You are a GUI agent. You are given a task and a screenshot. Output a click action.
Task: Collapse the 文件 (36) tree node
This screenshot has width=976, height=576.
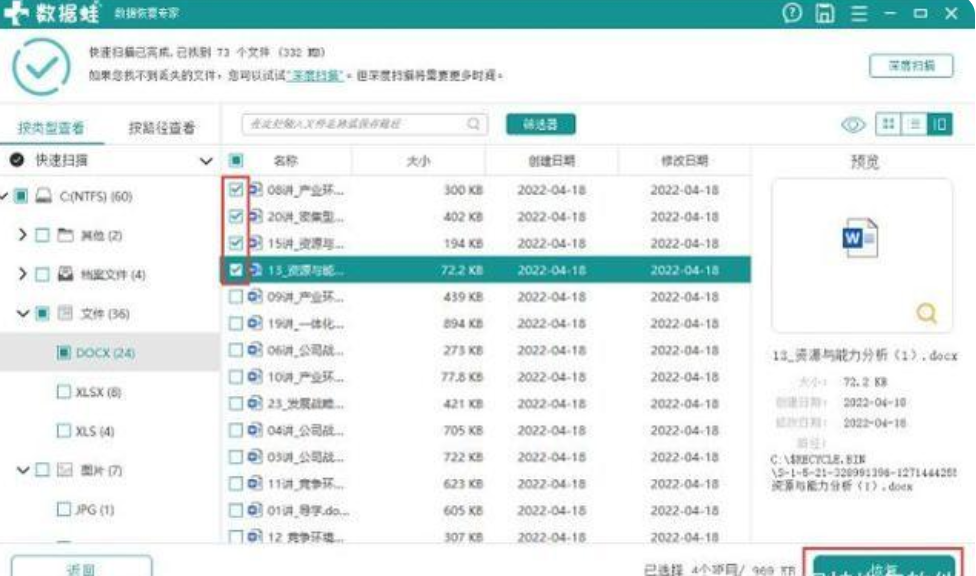tap(22, 314)
